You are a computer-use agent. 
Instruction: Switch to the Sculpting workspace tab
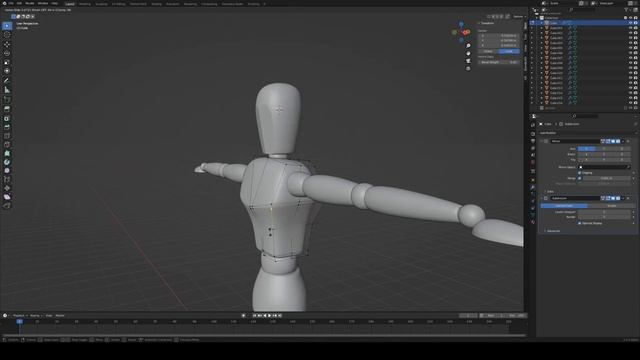(x=101, y=4)
